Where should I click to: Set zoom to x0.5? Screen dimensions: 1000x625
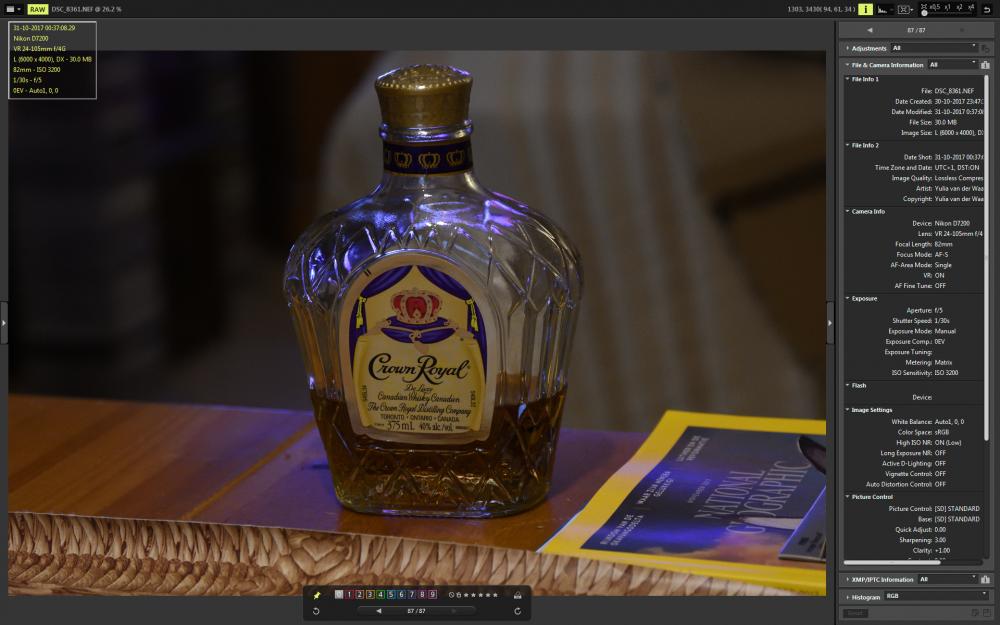click(936, 7)
